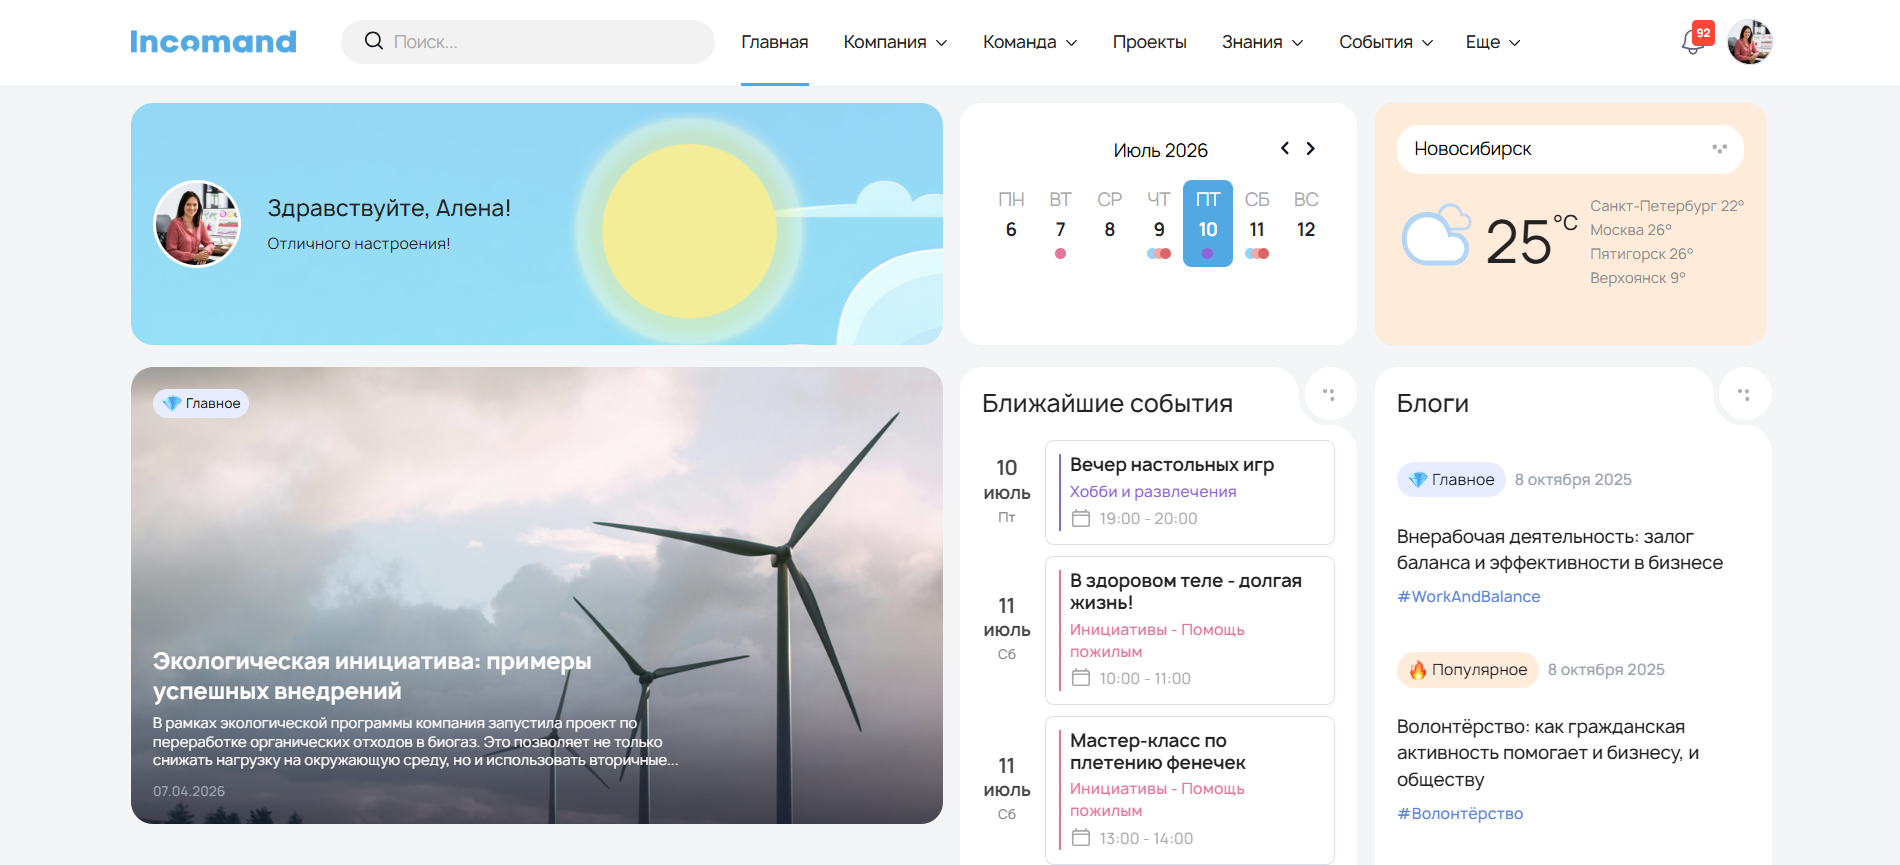Open event Вечер настольных игр
Viewport: 1900px width, 865px height.
point(1190,492)
